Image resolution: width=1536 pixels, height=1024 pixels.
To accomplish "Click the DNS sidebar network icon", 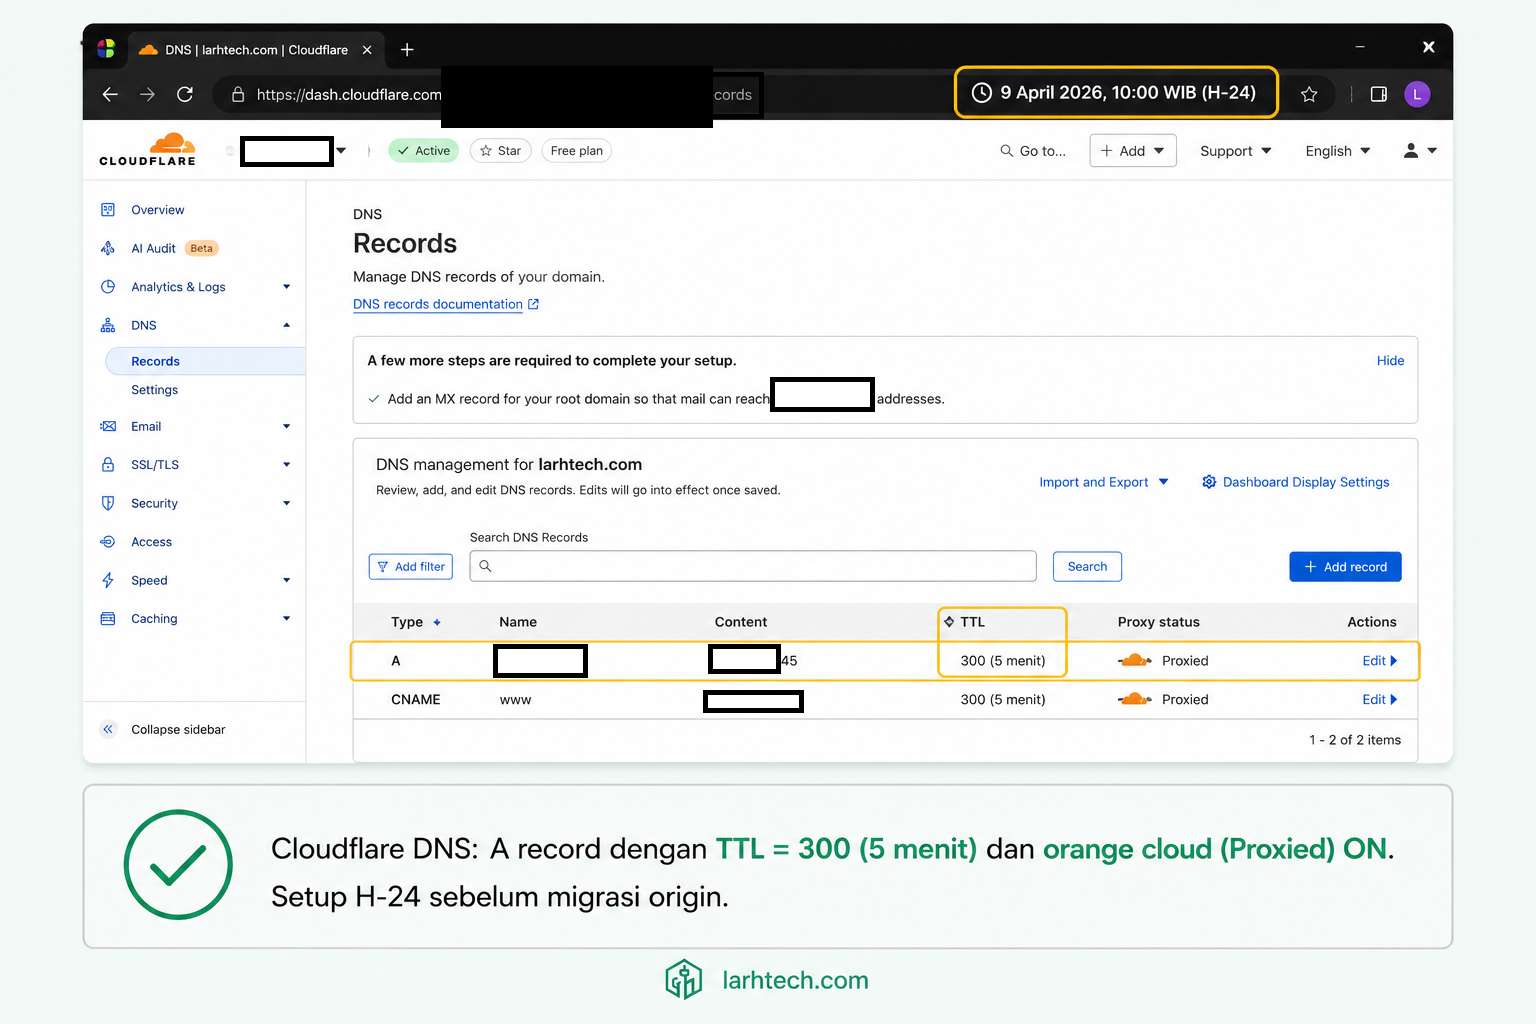I will pyautogui.click(x=108, y=325).
